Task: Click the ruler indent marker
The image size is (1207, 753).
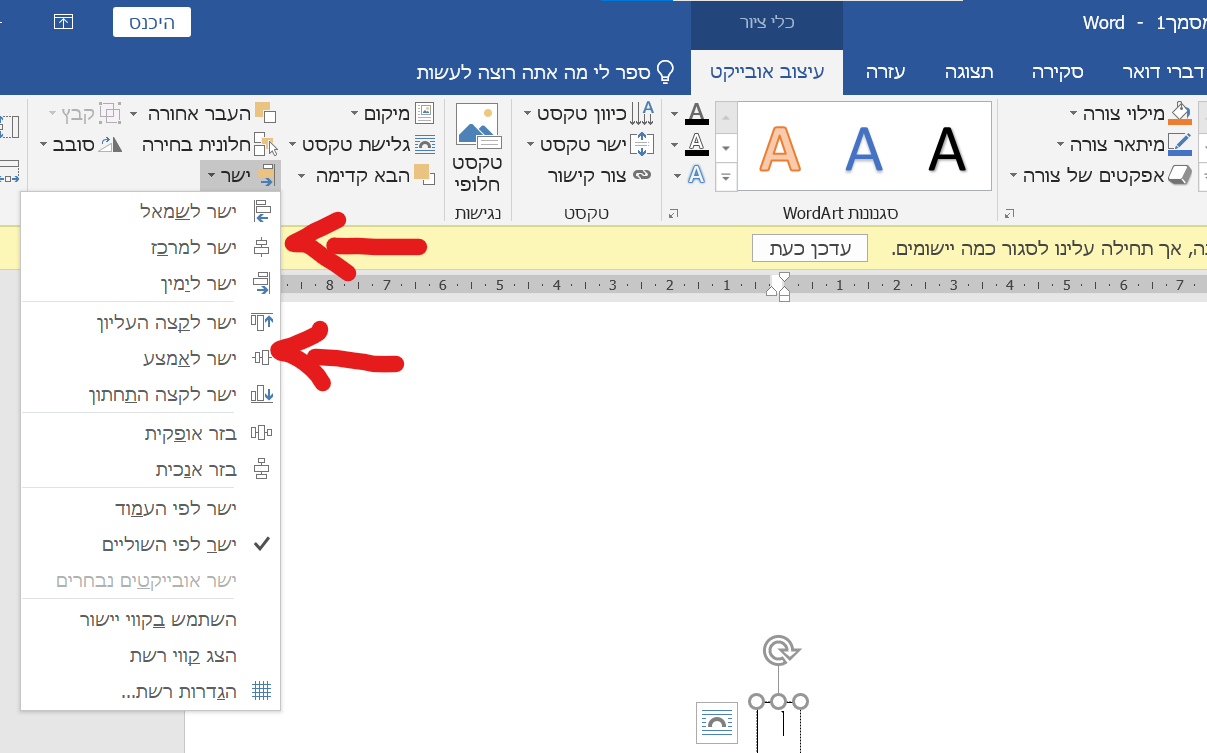Action: point(784,287)
